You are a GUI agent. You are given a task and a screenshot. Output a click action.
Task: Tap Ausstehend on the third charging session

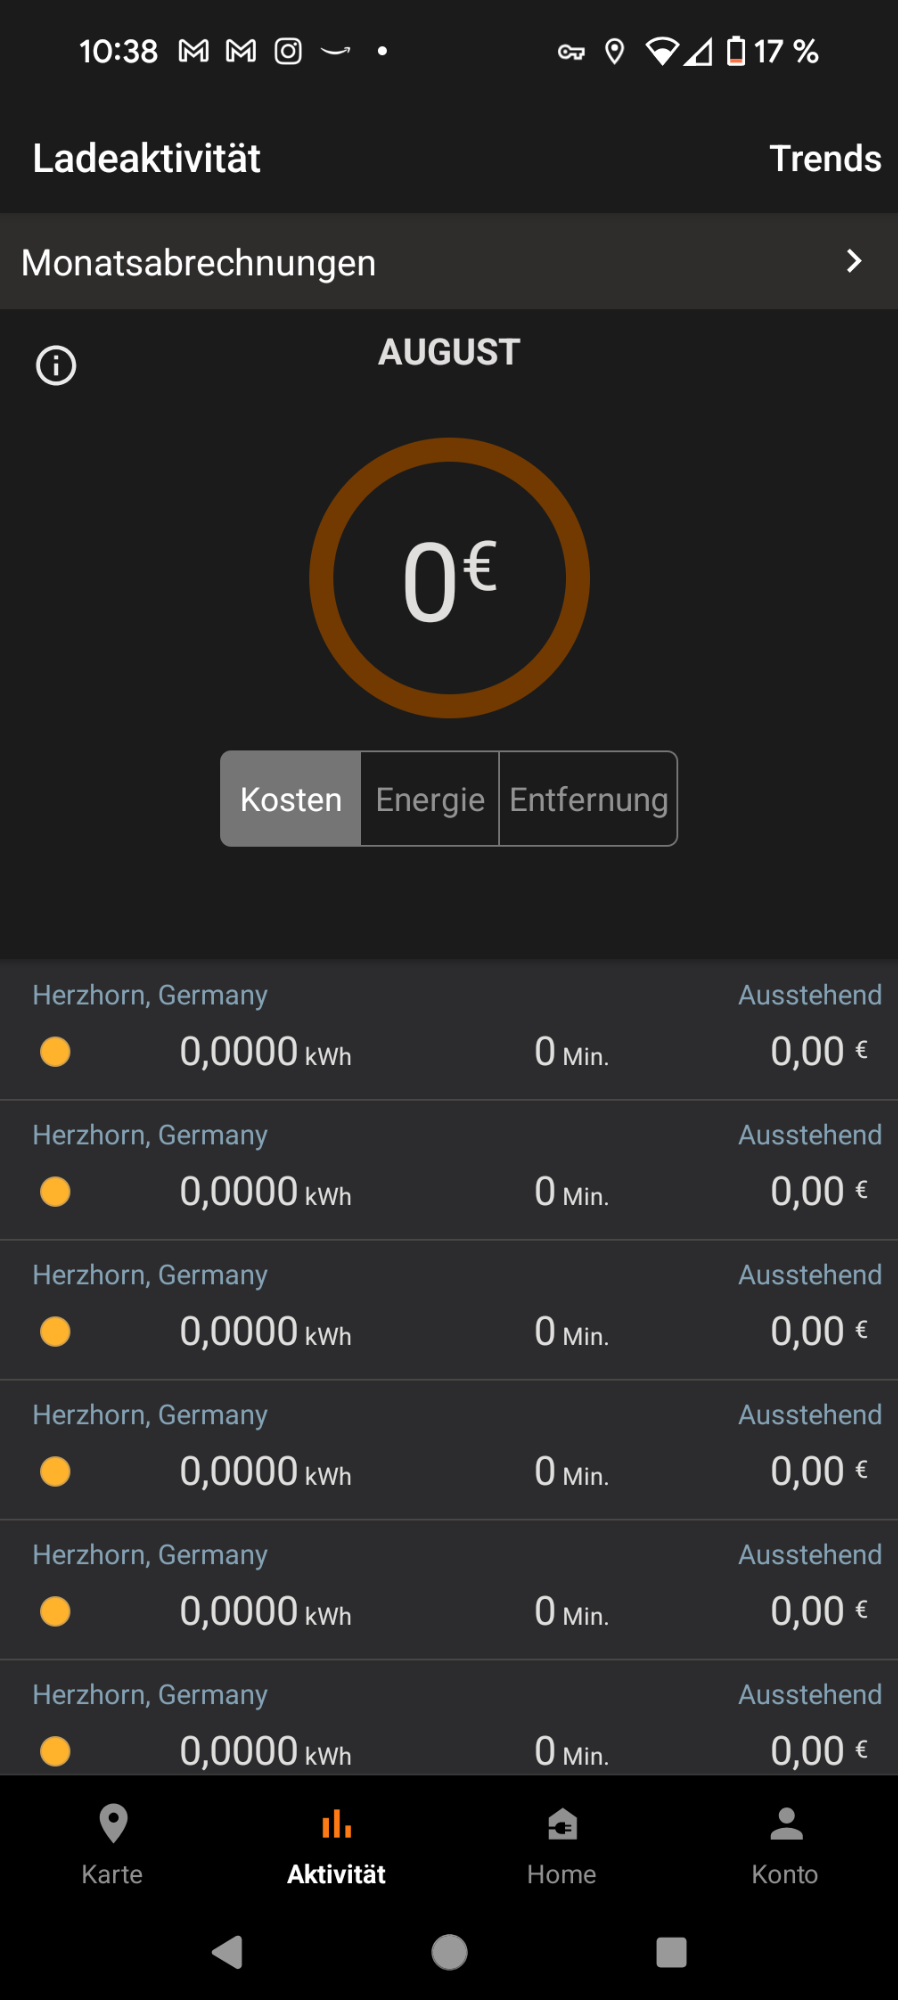point(809,1275)
